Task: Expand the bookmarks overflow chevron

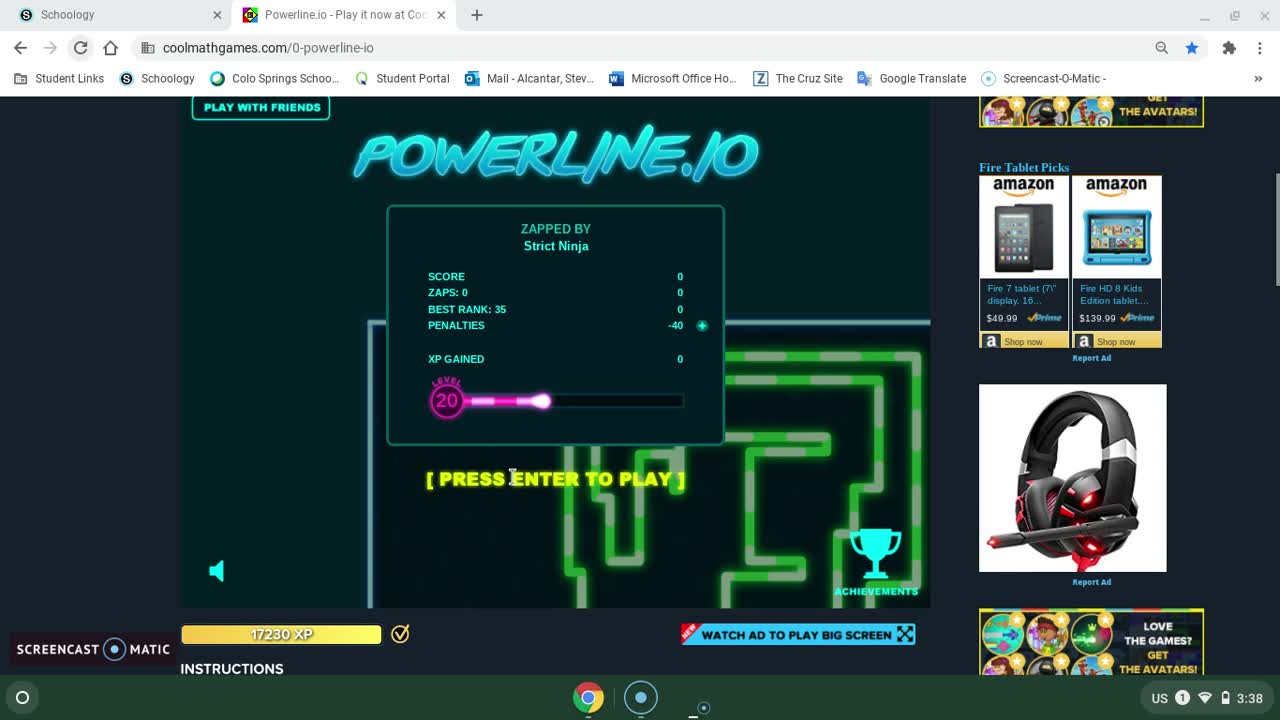Action: click(1258, 78)
